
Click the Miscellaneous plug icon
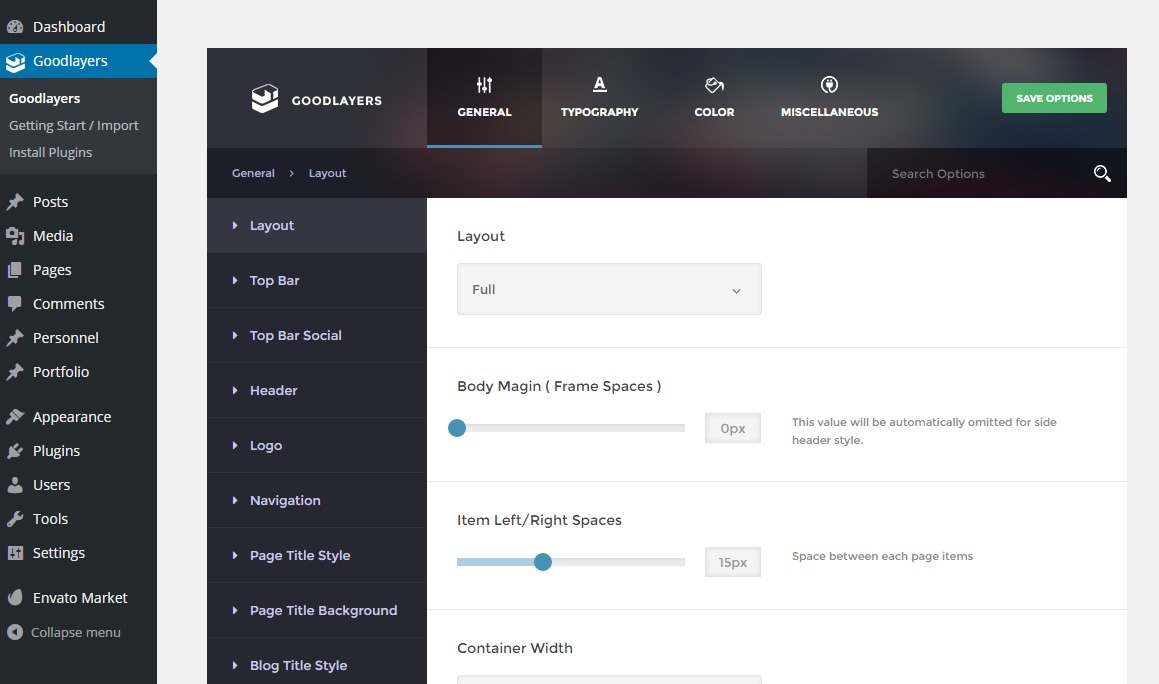pos(829,85)
